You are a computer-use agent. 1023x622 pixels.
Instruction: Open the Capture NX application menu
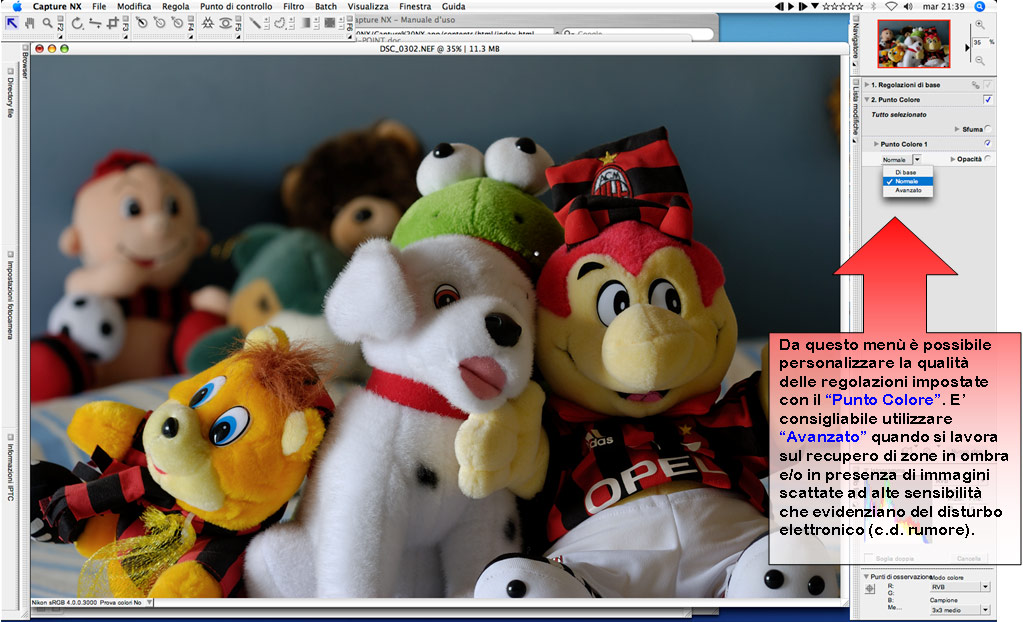(x=57, y=7)
